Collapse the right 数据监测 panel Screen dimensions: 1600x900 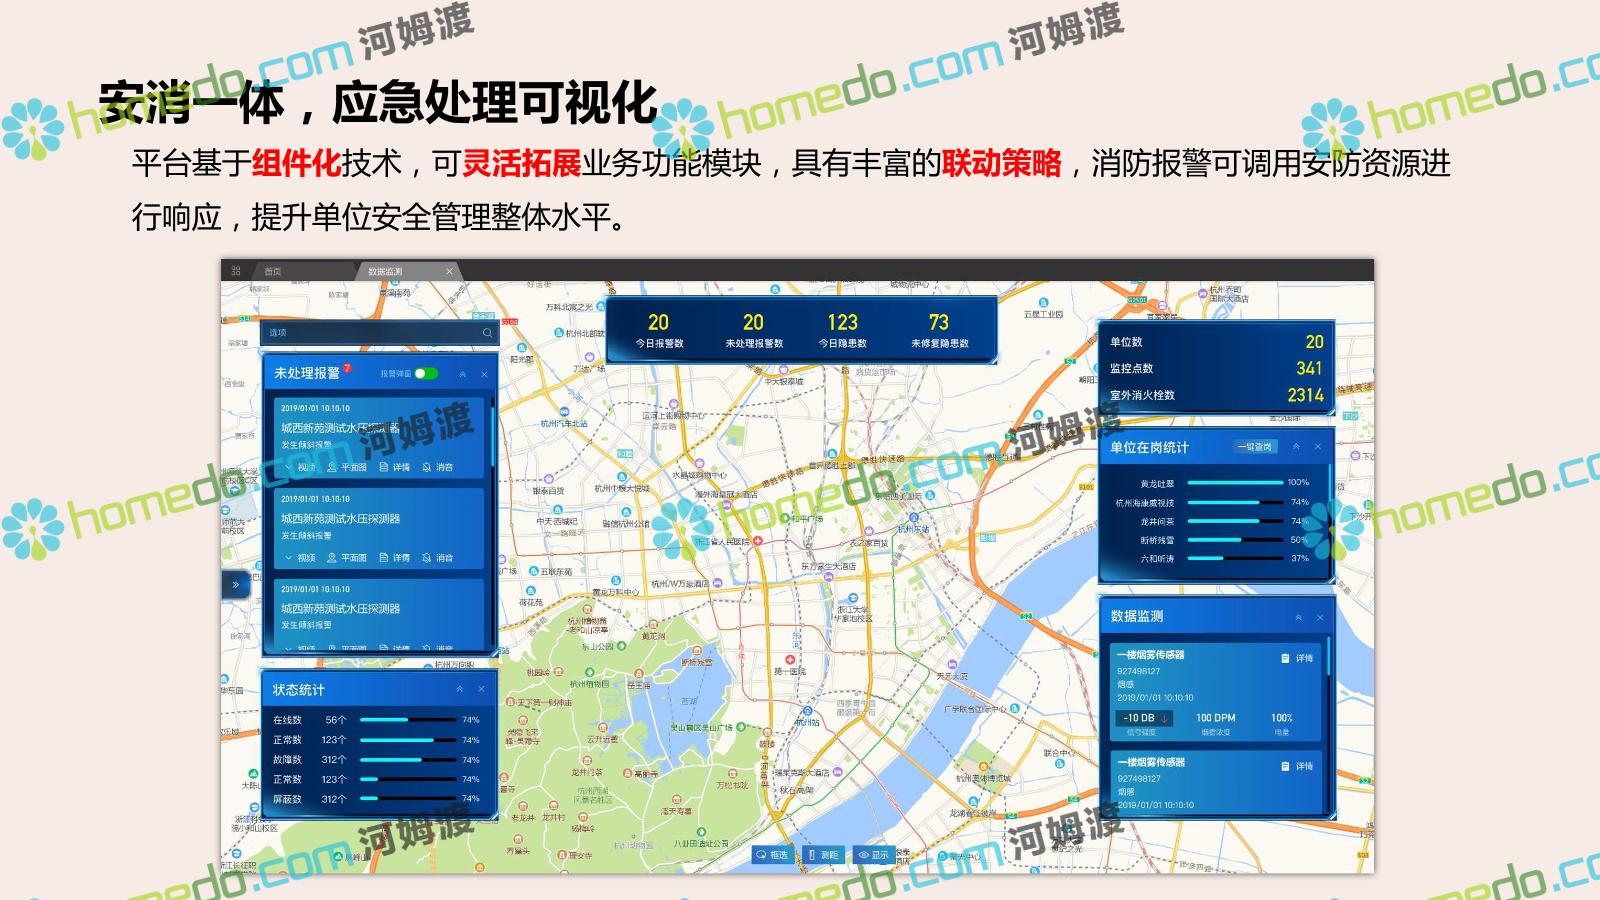point(1298,617)
